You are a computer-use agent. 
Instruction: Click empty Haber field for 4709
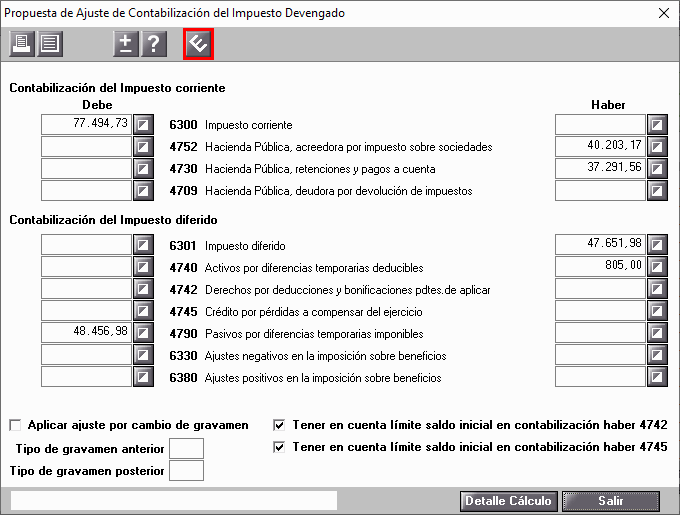point(600,191)
